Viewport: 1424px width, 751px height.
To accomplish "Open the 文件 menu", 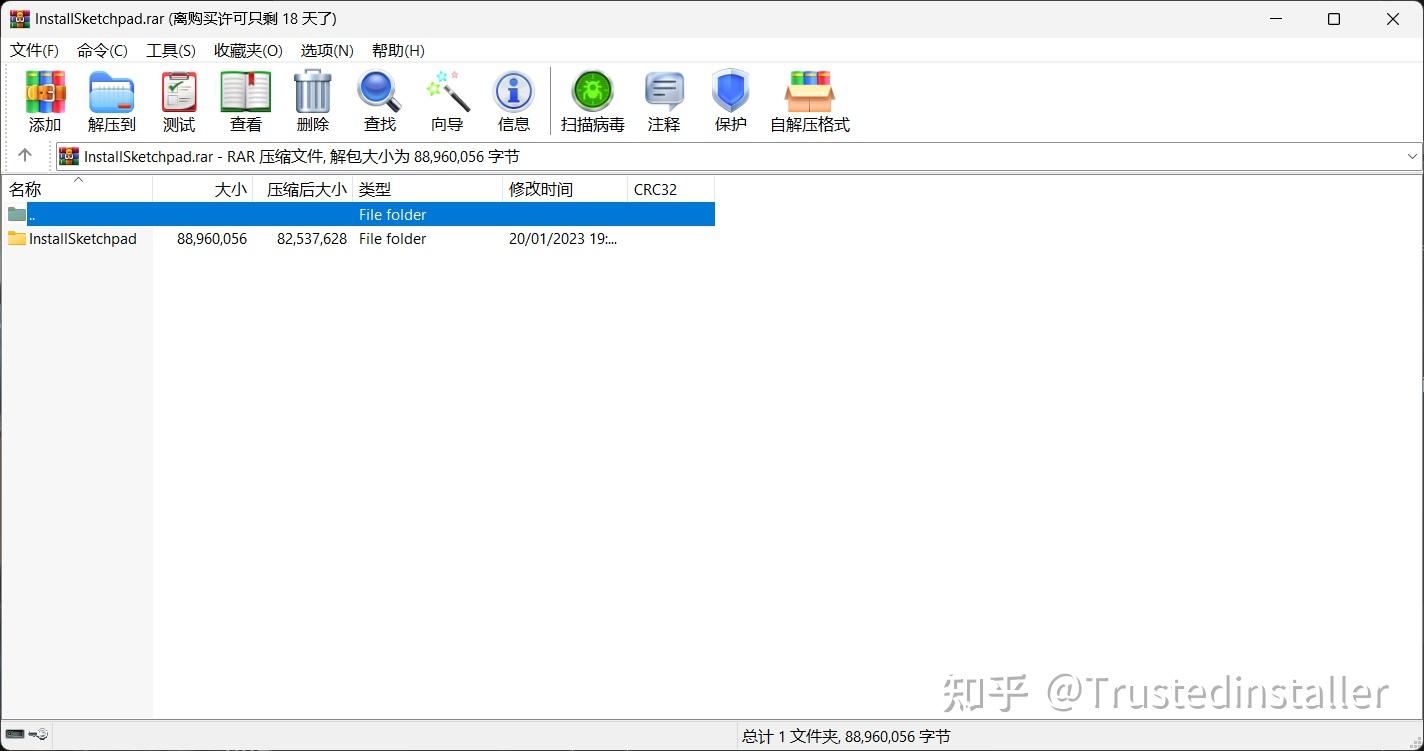I will click(34, 50).
